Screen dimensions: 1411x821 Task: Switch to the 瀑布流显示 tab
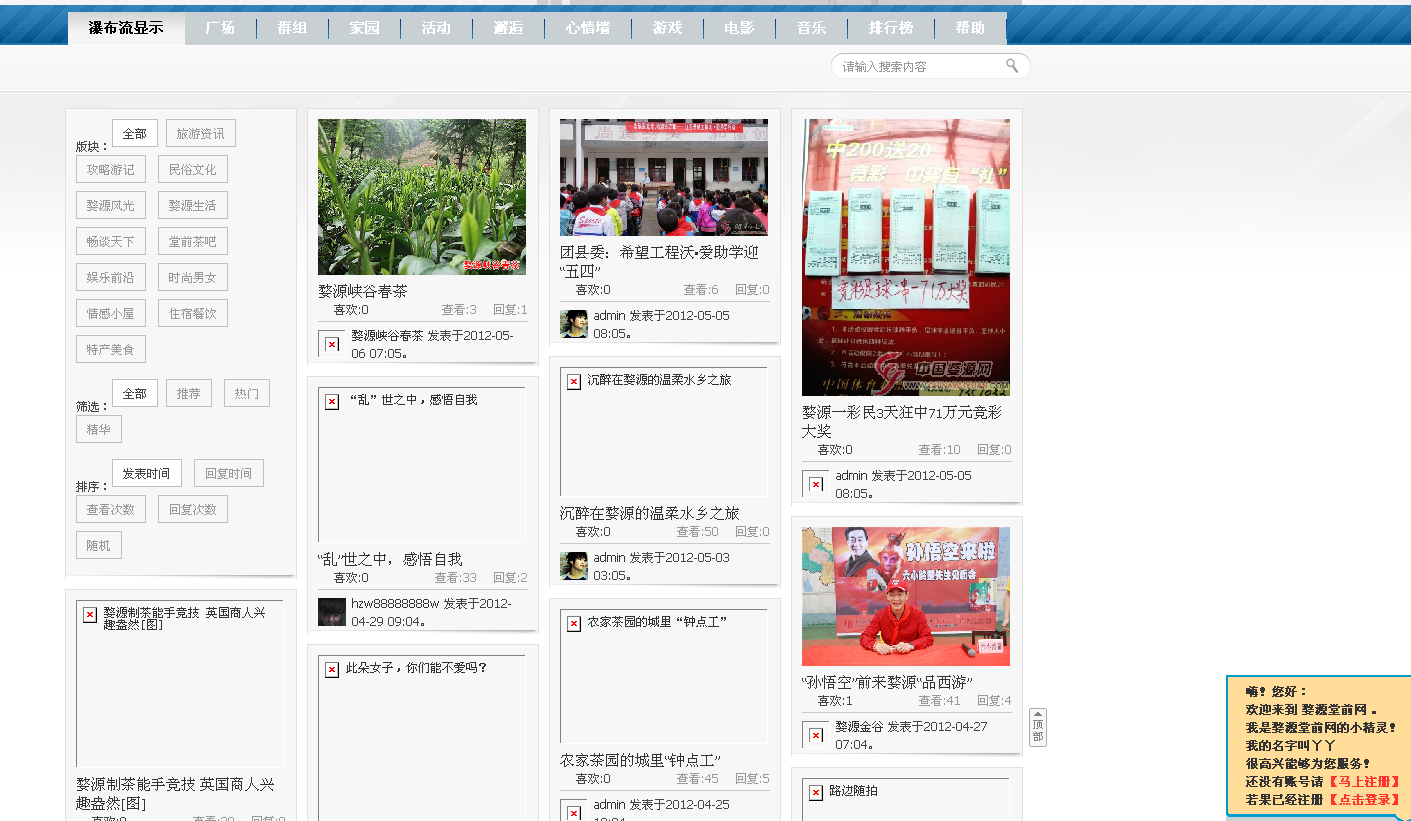[x=126, y=28]
